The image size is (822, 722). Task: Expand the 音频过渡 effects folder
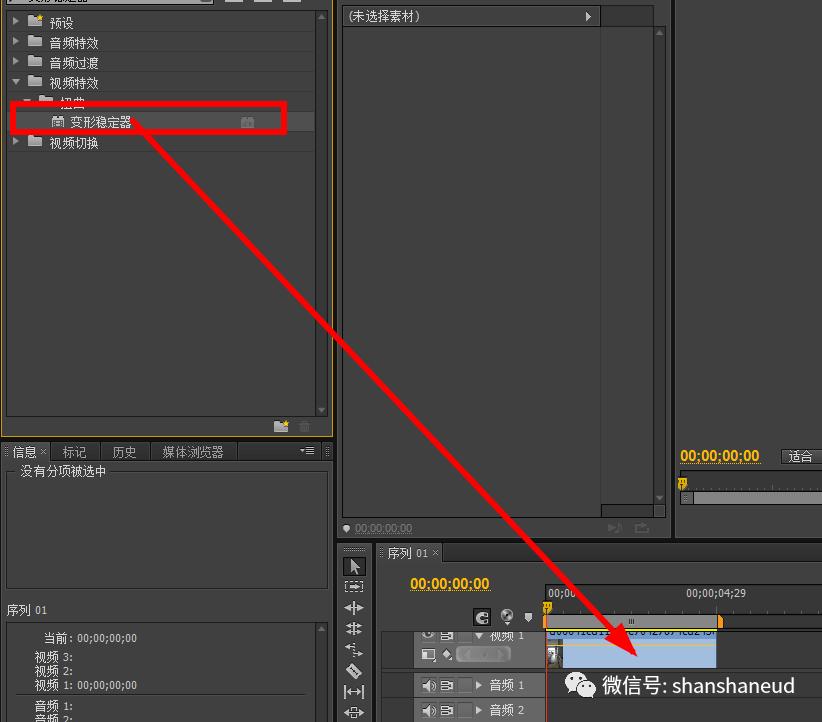[15, 63]
